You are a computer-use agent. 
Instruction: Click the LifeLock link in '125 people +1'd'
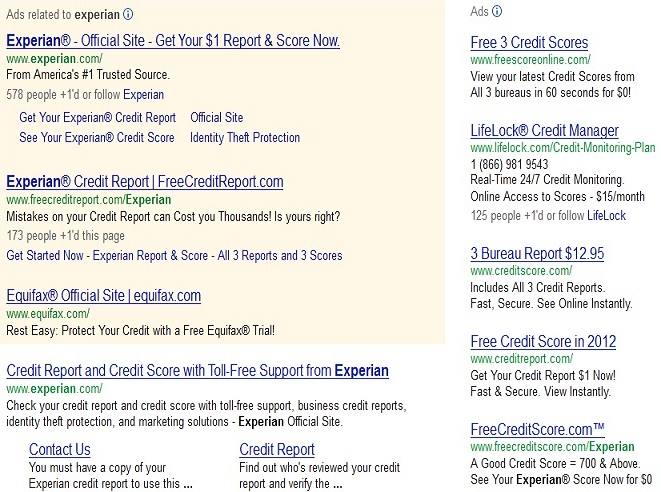(x=607, y=216)
